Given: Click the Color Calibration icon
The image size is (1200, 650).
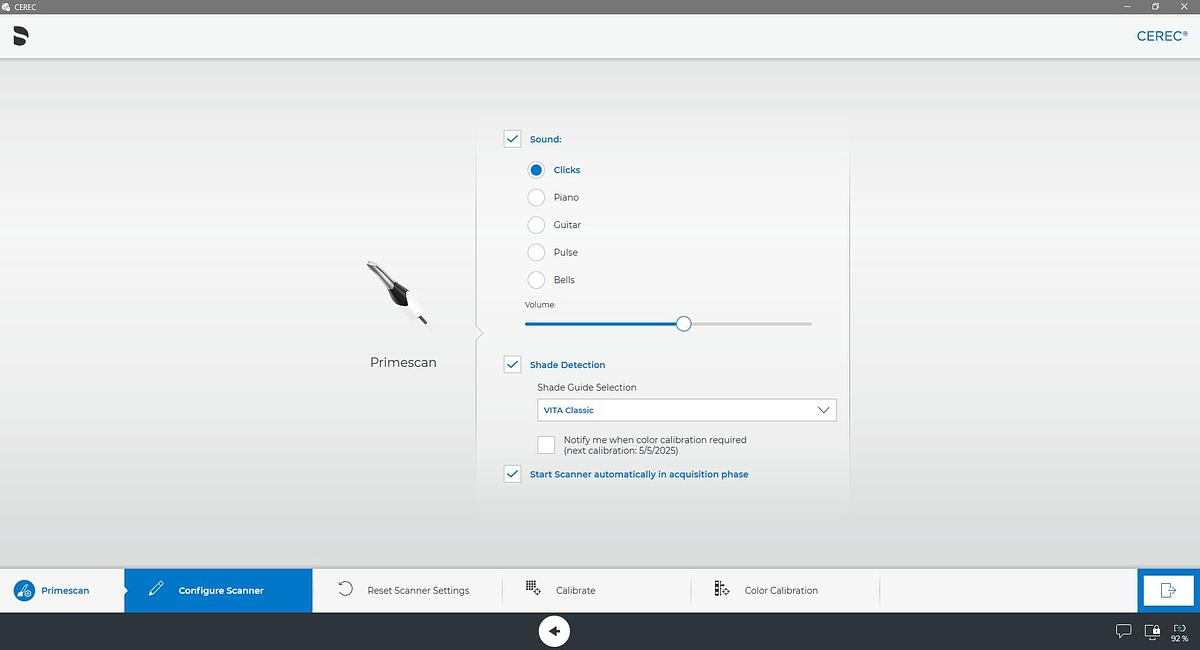Looking at the screenshot, I should pyautogui.click(x=722, y=589).
